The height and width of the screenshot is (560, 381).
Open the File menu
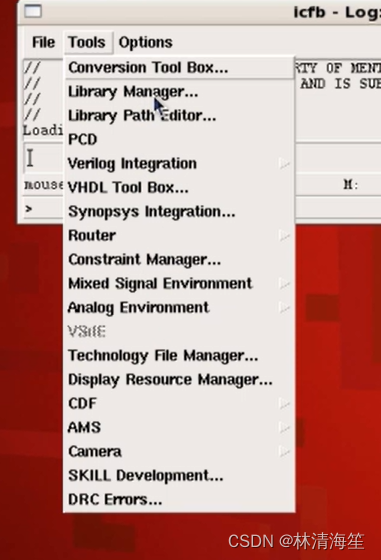pos(43,42)
